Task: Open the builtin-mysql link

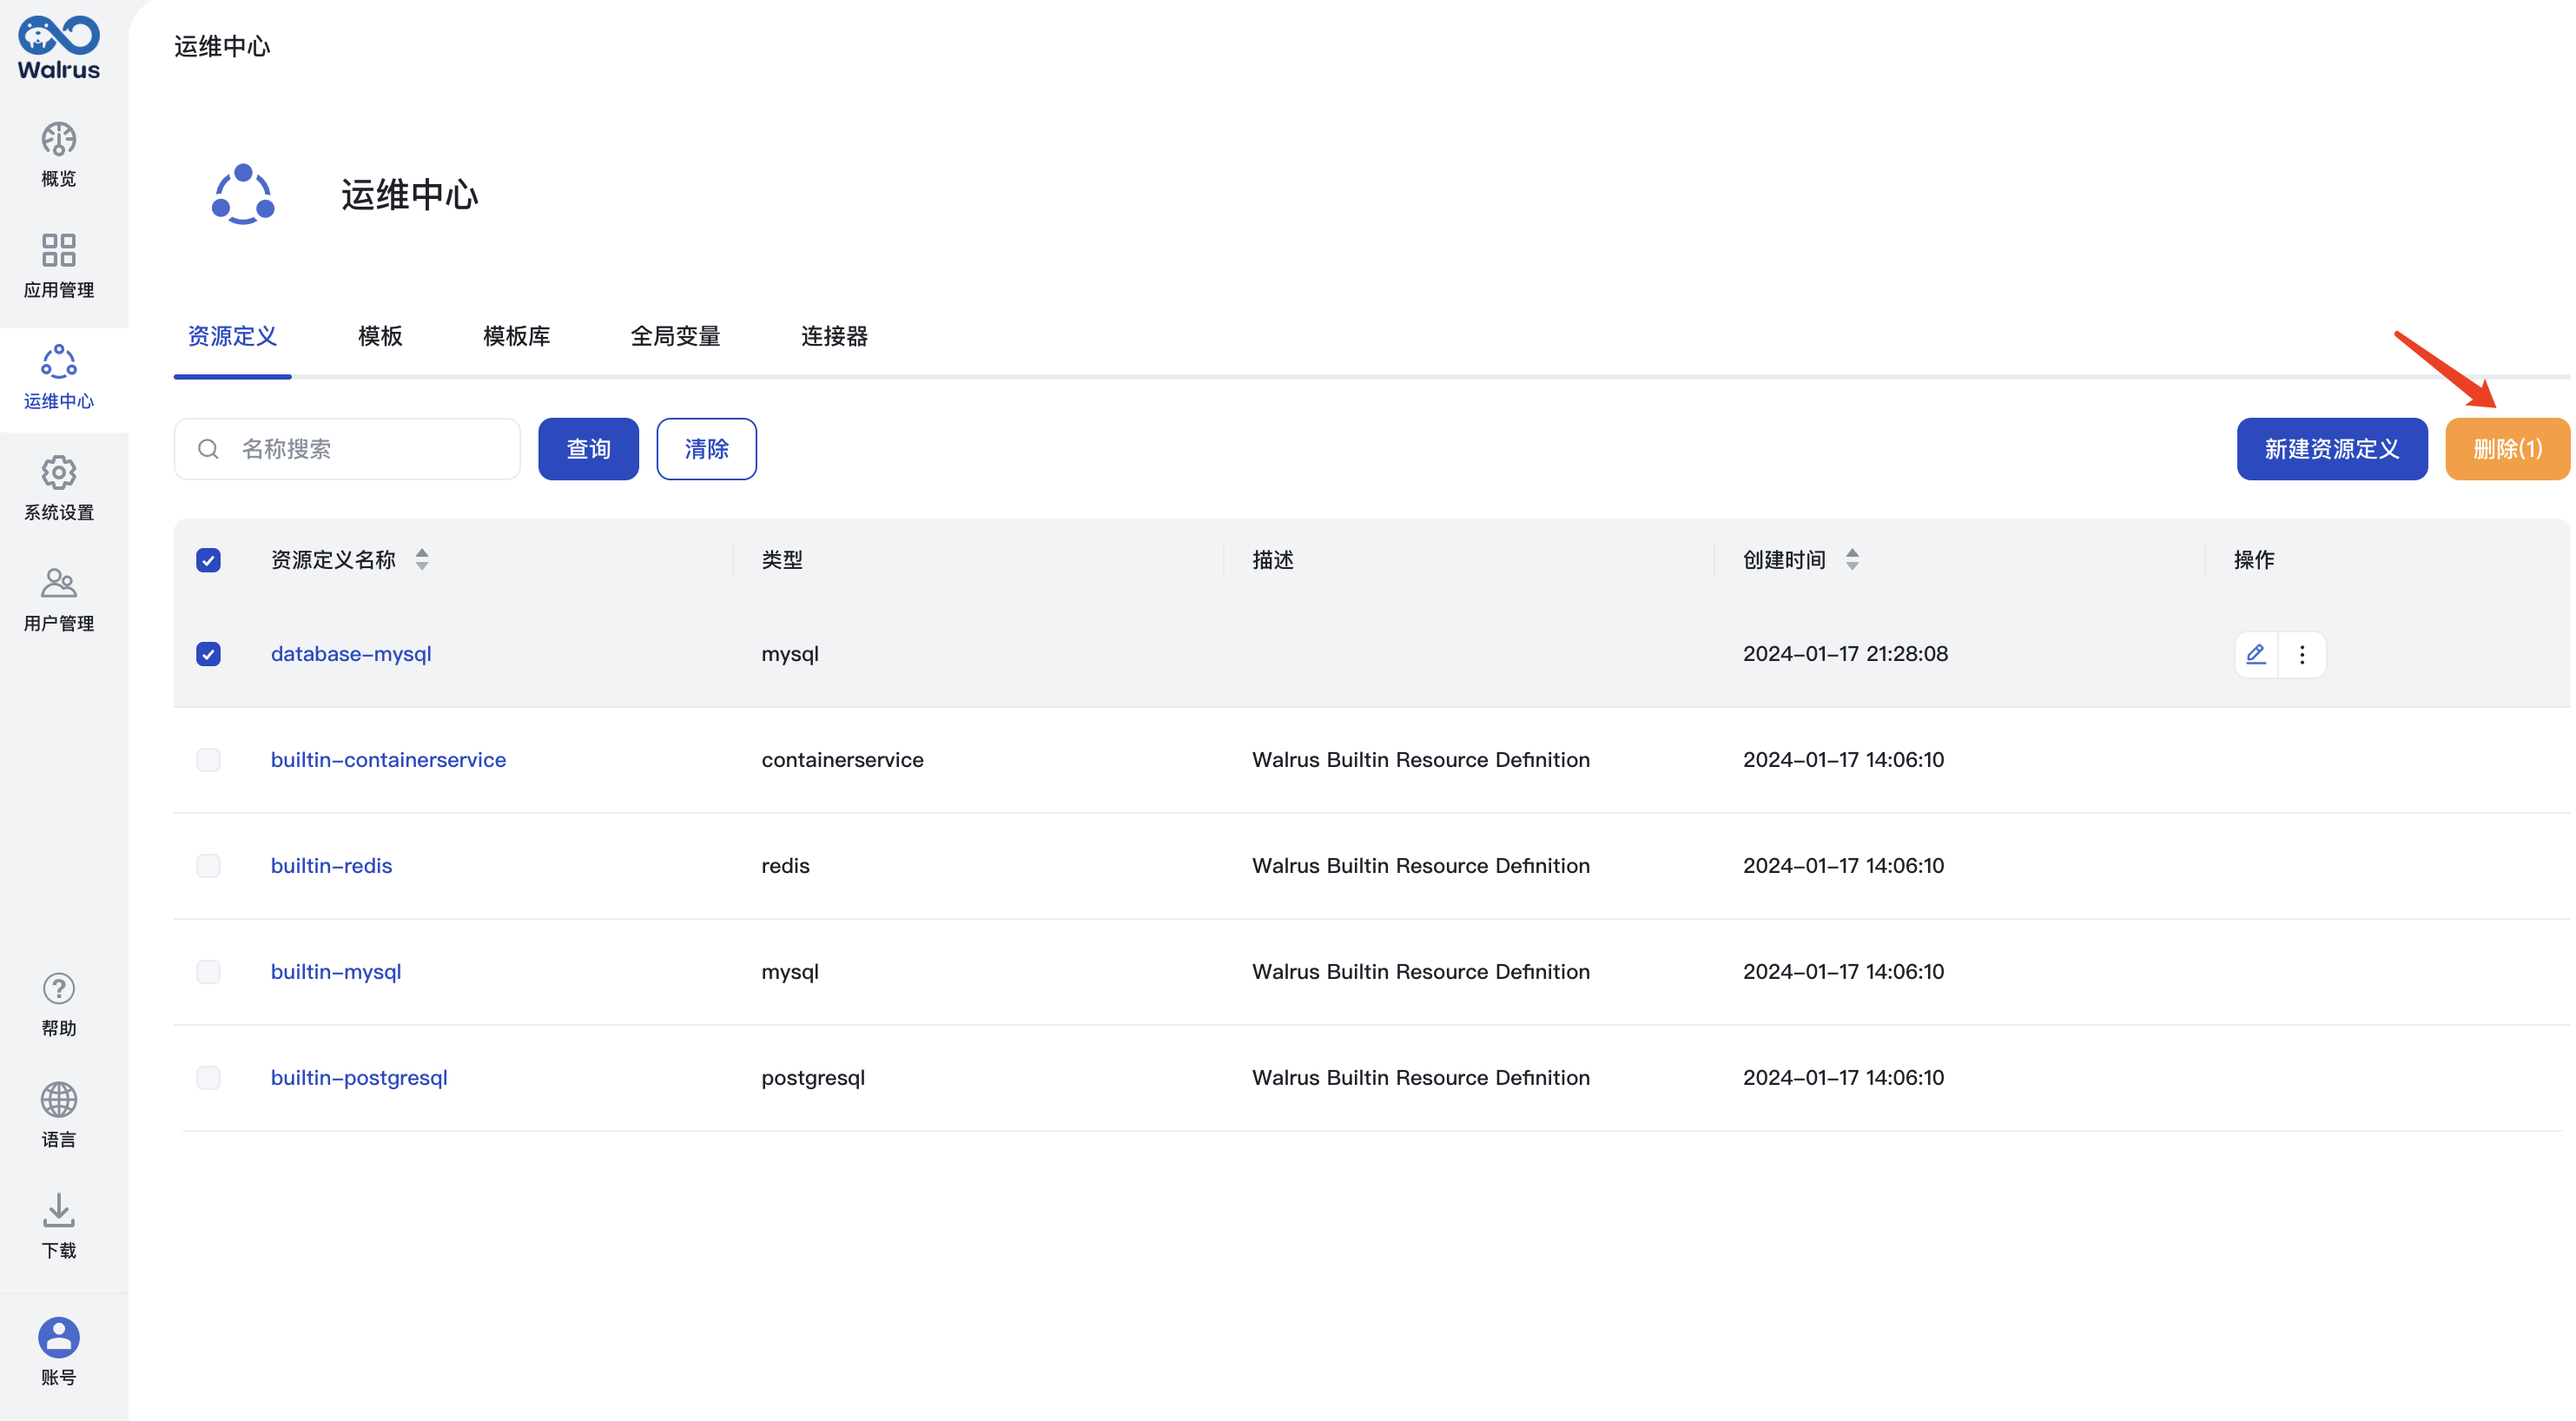Action: click(x=336, y=972)
